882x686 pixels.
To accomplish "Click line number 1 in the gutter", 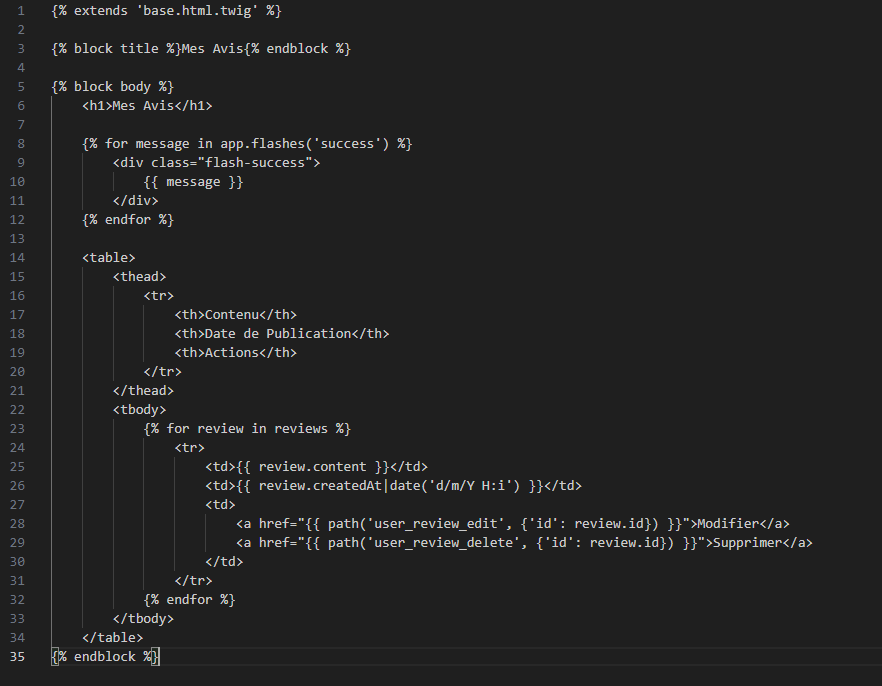I will [19, 10].
